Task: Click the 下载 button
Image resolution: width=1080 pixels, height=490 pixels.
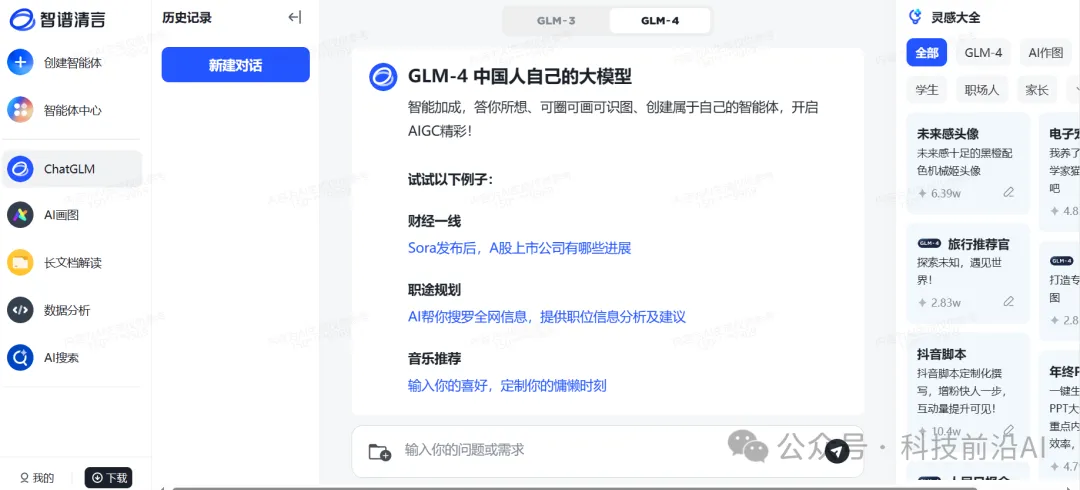Action: (108, 478)
